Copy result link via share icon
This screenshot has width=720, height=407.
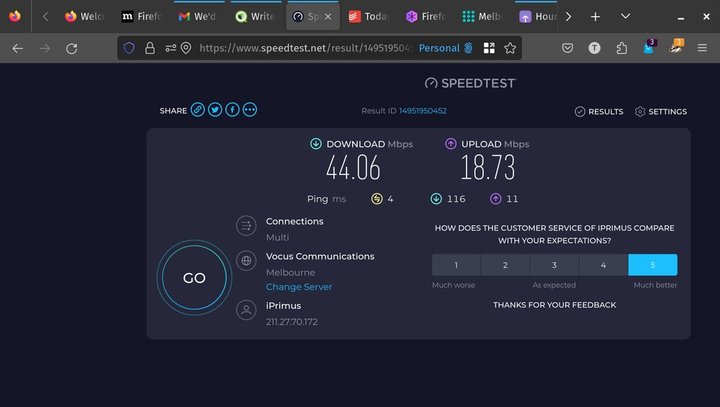[x=197, y=110]
